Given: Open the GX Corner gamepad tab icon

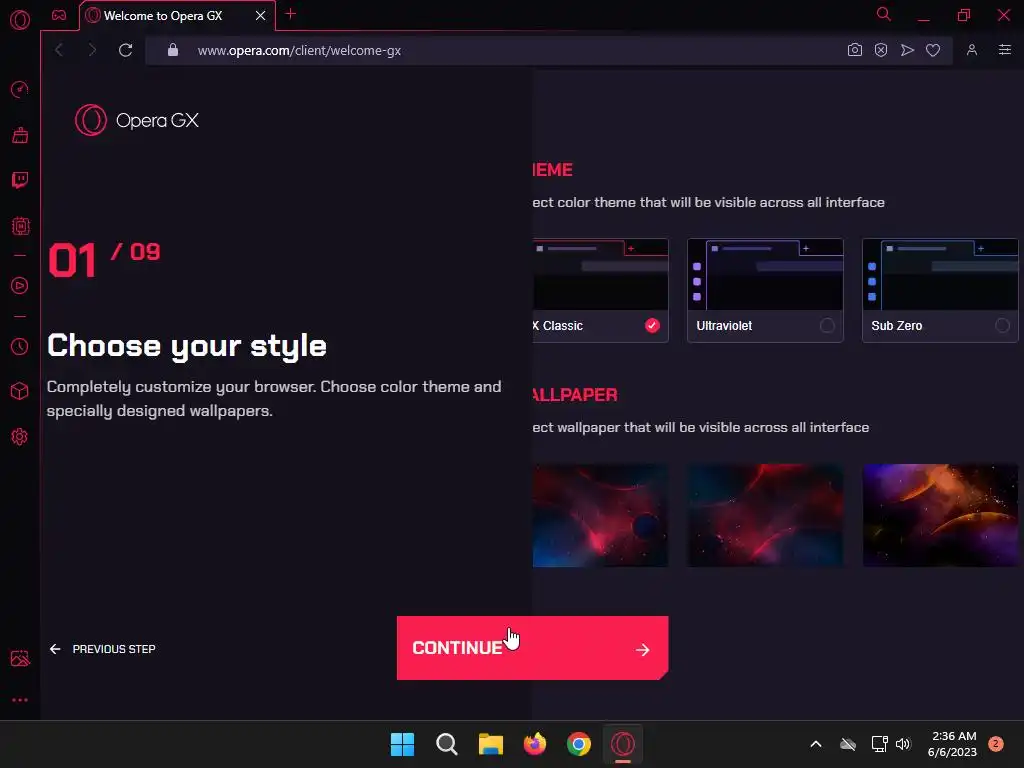Looking at the screenshot, I should 59,15.
